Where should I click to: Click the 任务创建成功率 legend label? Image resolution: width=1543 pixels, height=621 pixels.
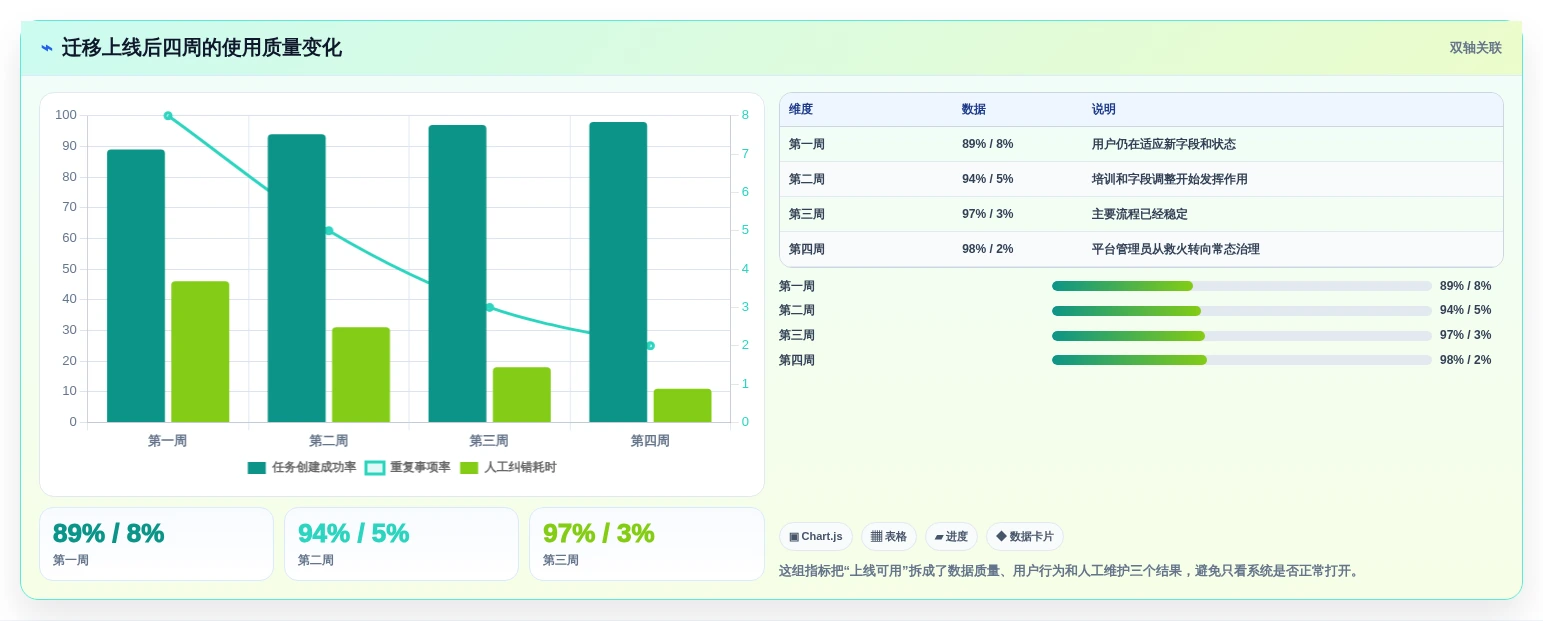point(314,468)
